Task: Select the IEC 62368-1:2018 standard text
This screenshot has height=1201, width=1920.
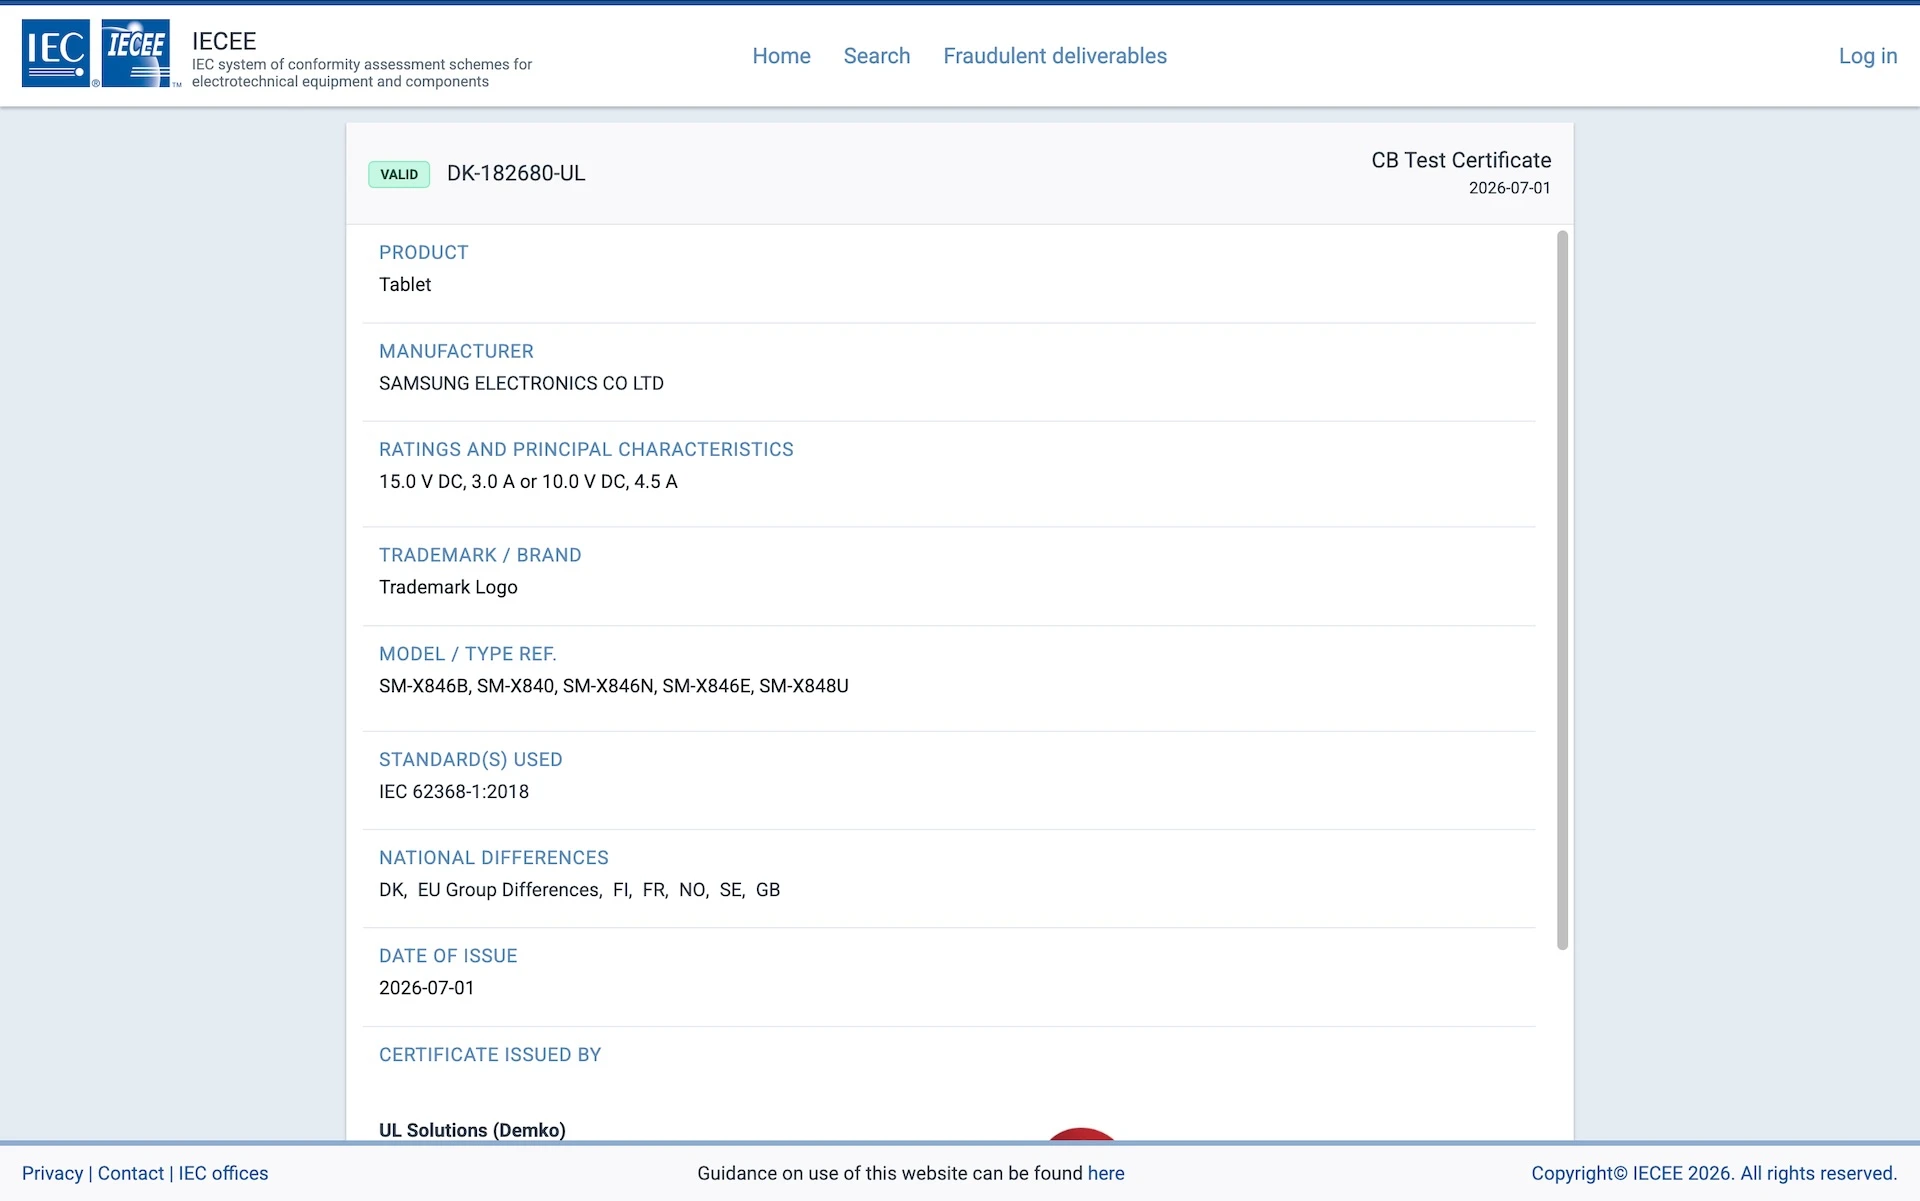Action: (x=454, y=792)
